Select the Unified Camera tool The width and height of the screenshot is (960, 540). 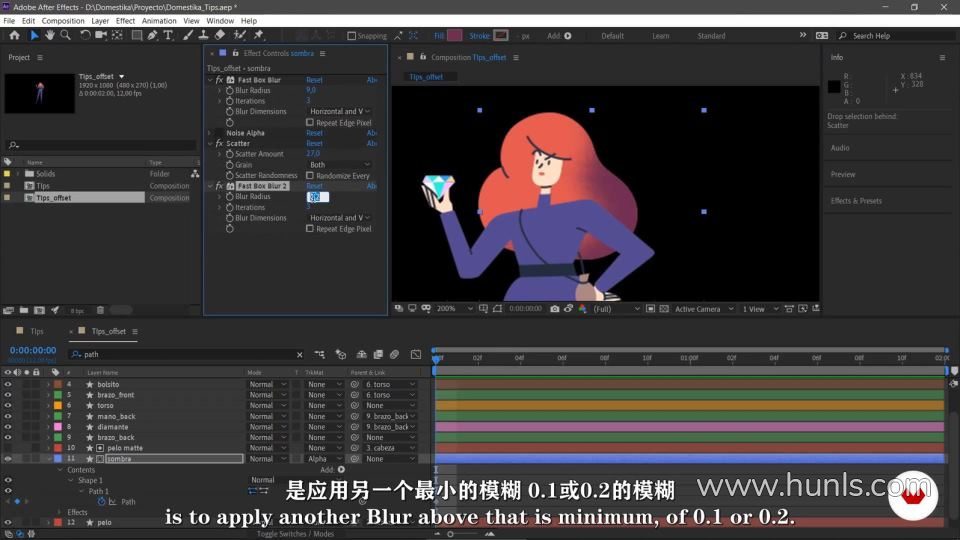pyautogui.click(x=101, y=36)
